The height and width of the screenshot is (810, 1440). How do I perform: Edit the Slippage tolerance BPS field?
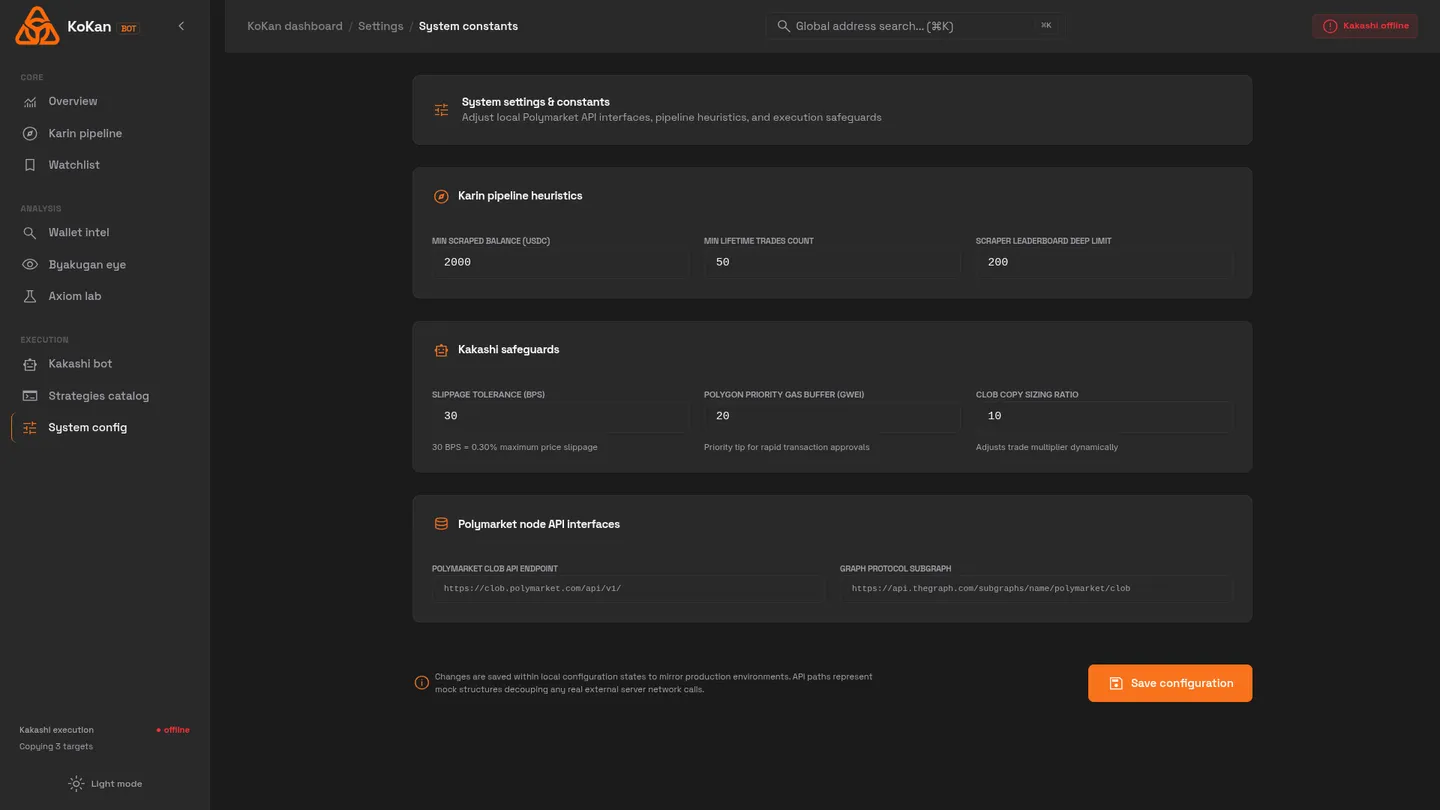coord(560,416)
